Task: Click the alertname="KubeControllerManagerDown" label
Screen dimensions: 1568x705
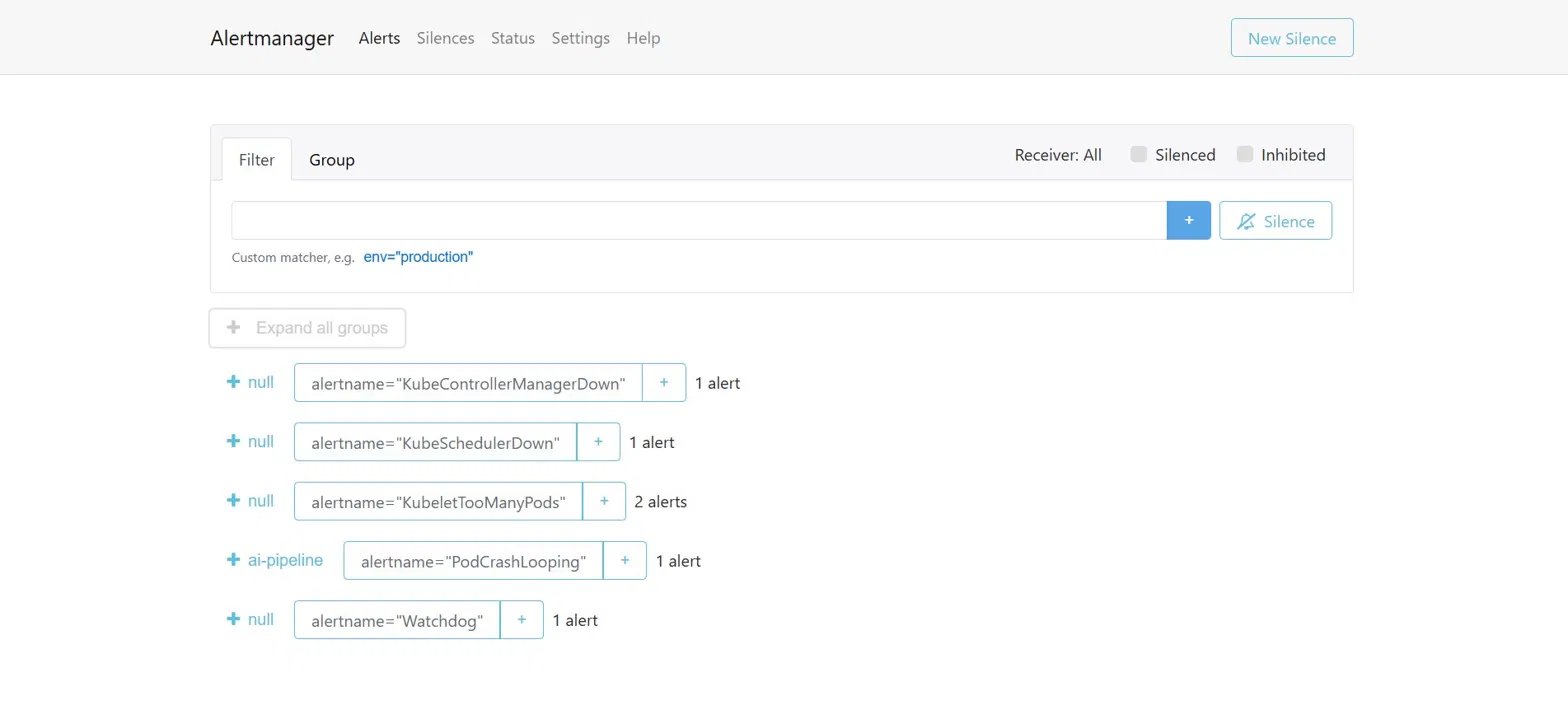Action: coord(468,383)
